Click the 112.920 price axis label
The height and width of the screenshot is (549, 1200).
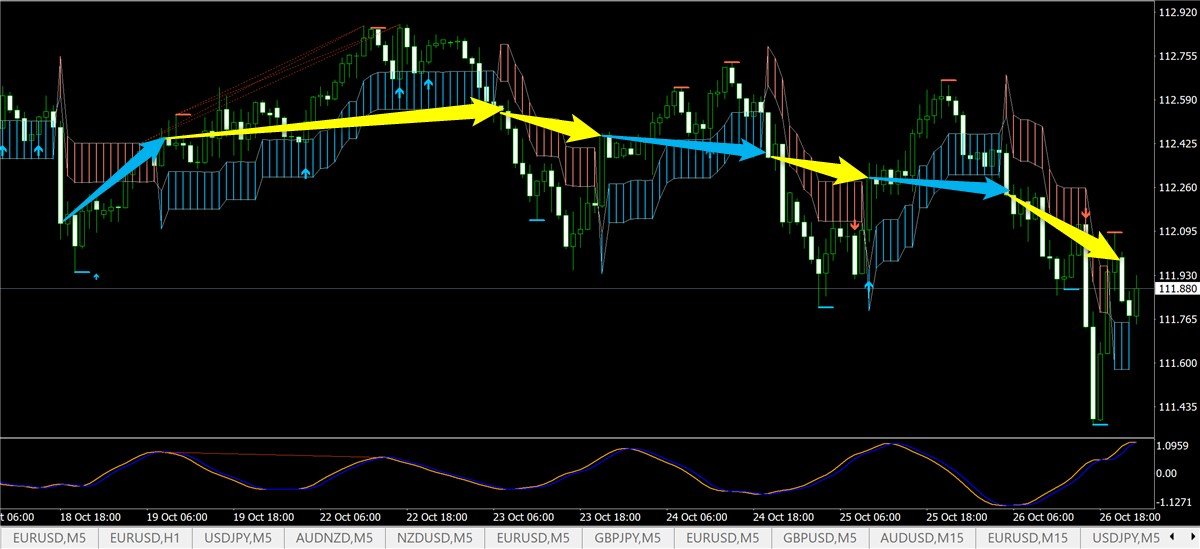click(x=1176, y=13)
